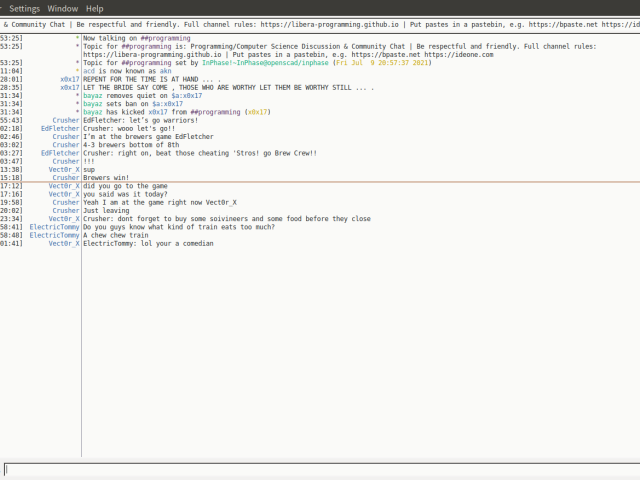Click bayaz in the 'removes quiet' line
640x480 pixels.
(93, 96)
